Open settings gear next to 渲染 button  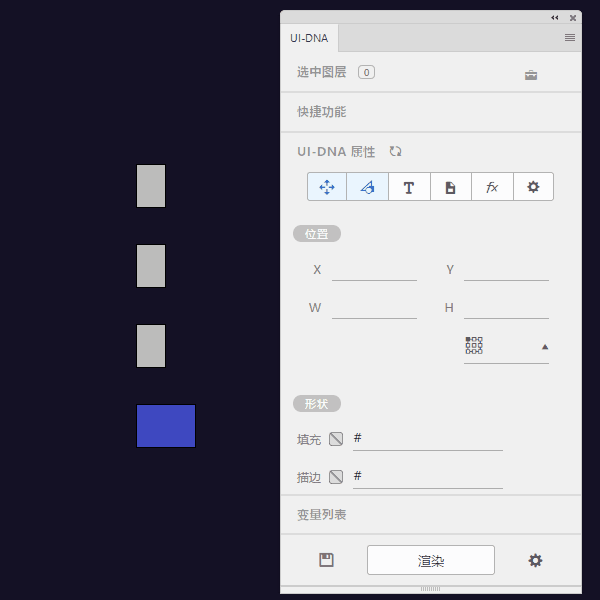(535, 560)
